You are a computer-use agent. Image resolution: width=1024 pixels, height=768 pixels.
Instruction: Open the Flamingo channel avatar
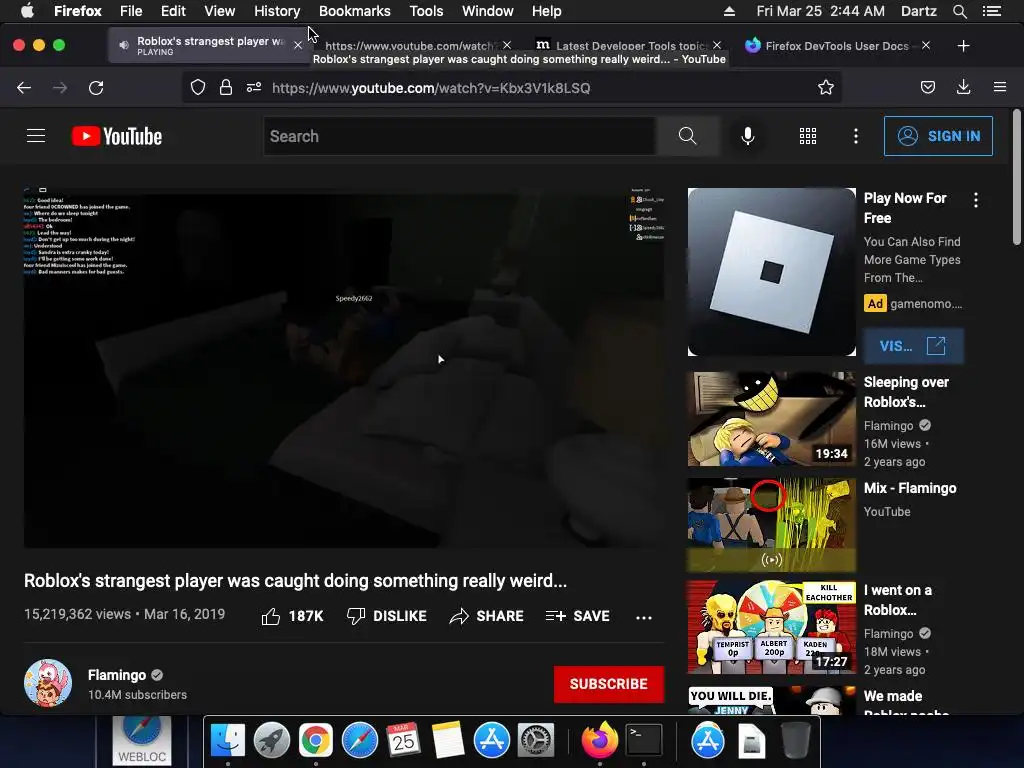[x=48, y=683]
